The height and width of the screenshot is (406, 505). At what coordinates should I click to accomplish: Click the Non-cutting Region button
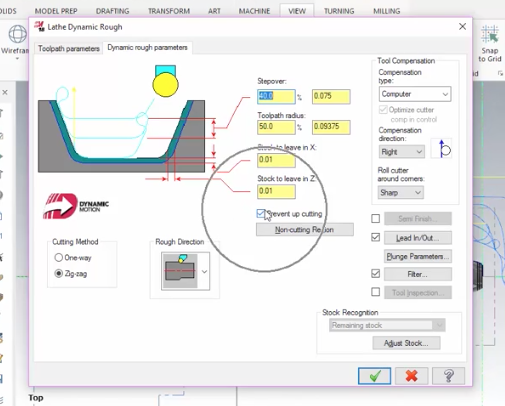click(305, 230)
